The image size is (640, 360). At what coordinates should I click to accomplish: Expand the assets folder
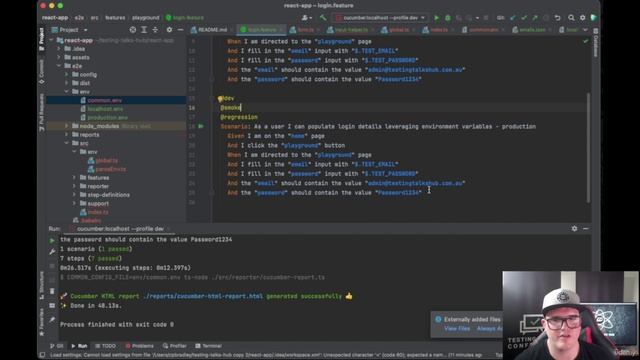pyautogui.click(x=59, y=58)
